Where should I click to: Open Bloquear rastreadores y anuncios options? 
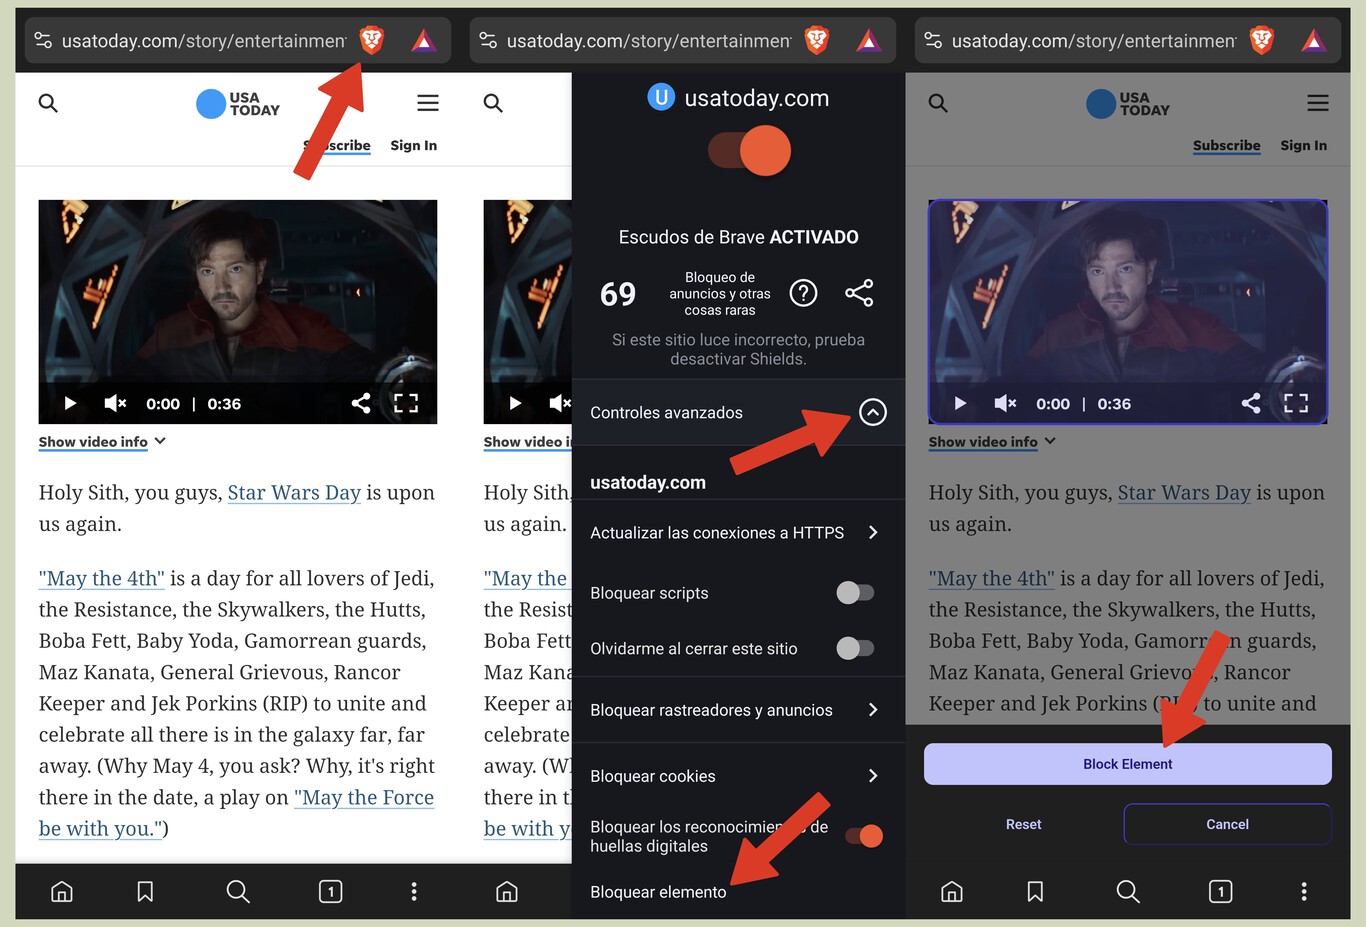pyautogui.click(x=738, y=710)
